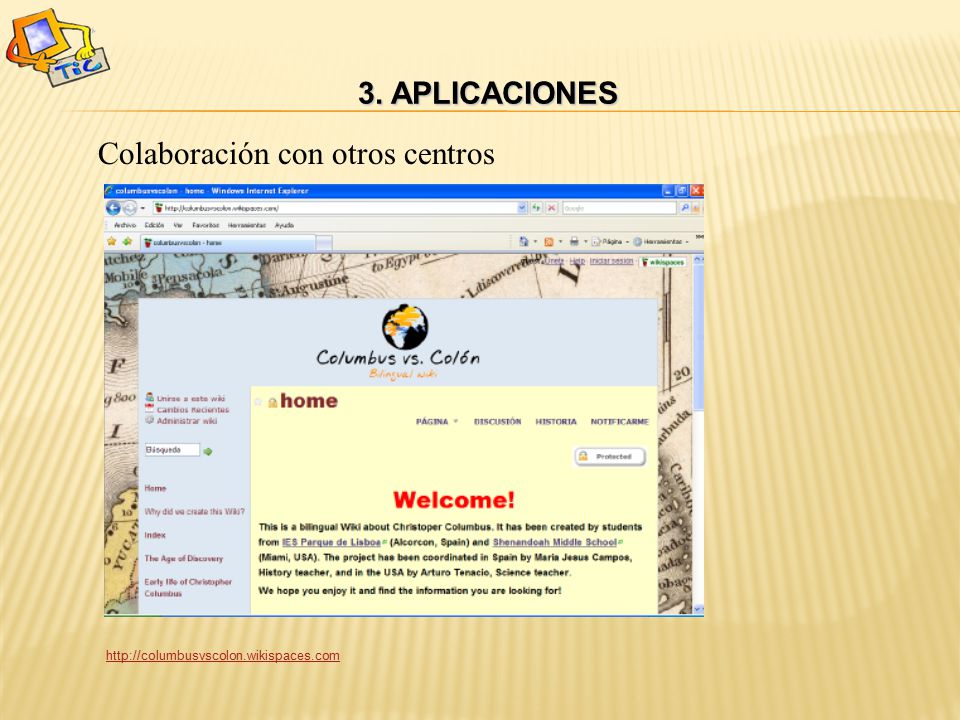Open the RSS feeds dropdown arrow
960x720 pixels.
point(560,242)
